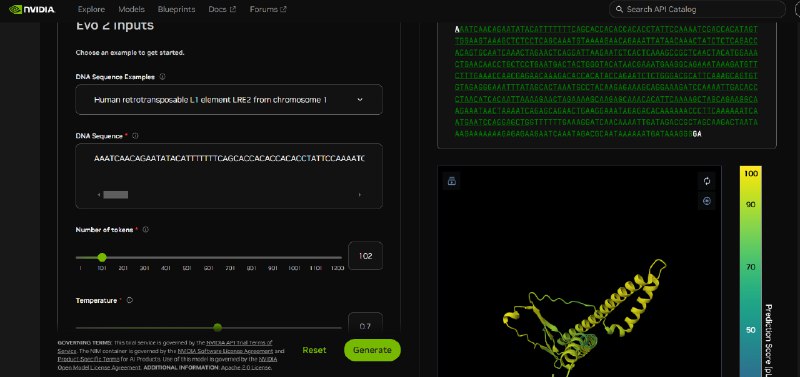800x377 pixels.
Task: Click the screenshot icon in viewer corner
Action: 452,181
